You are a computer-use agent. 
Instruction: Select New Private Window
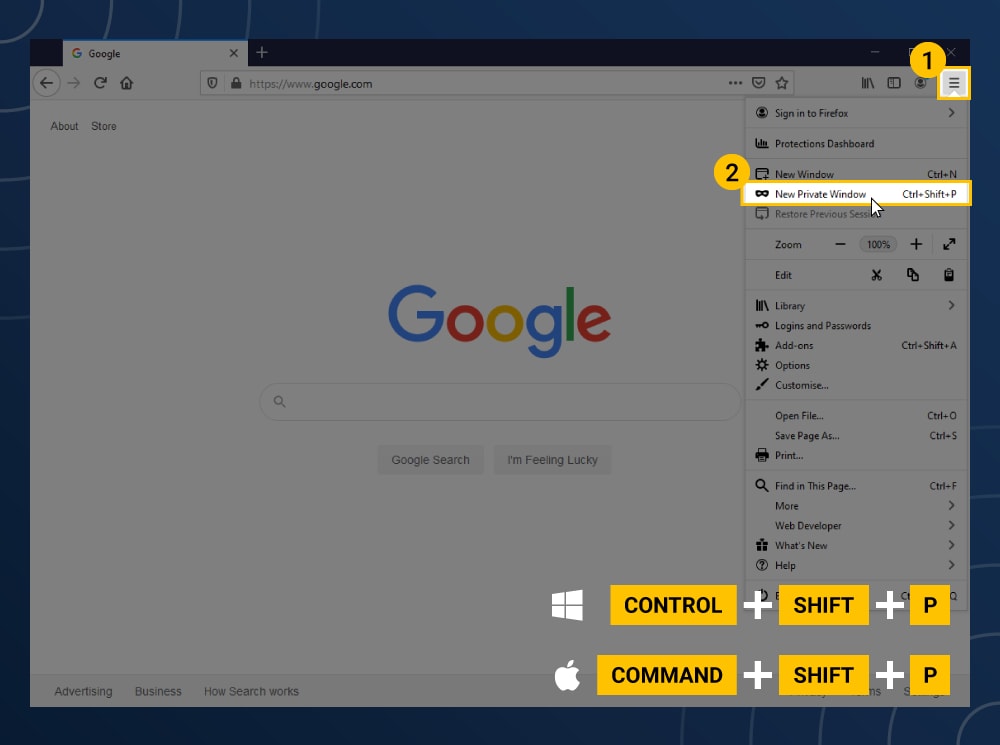(x=856, y=194)
